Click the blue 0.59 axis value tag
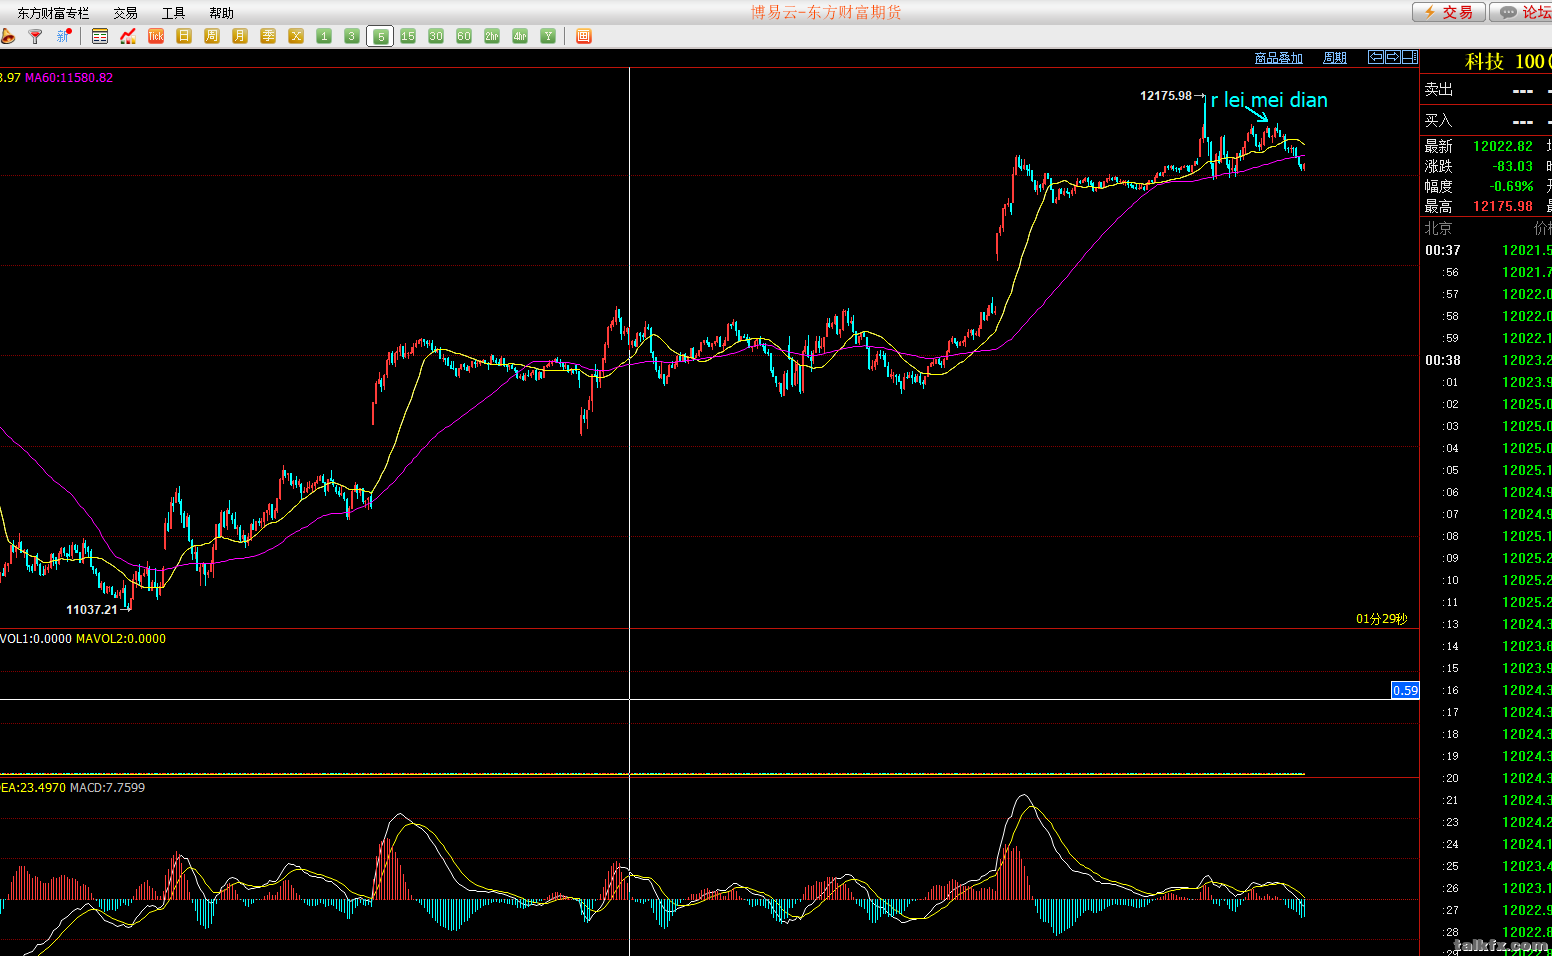Screen dimensions: 1552x956 tap(1405, 690)
